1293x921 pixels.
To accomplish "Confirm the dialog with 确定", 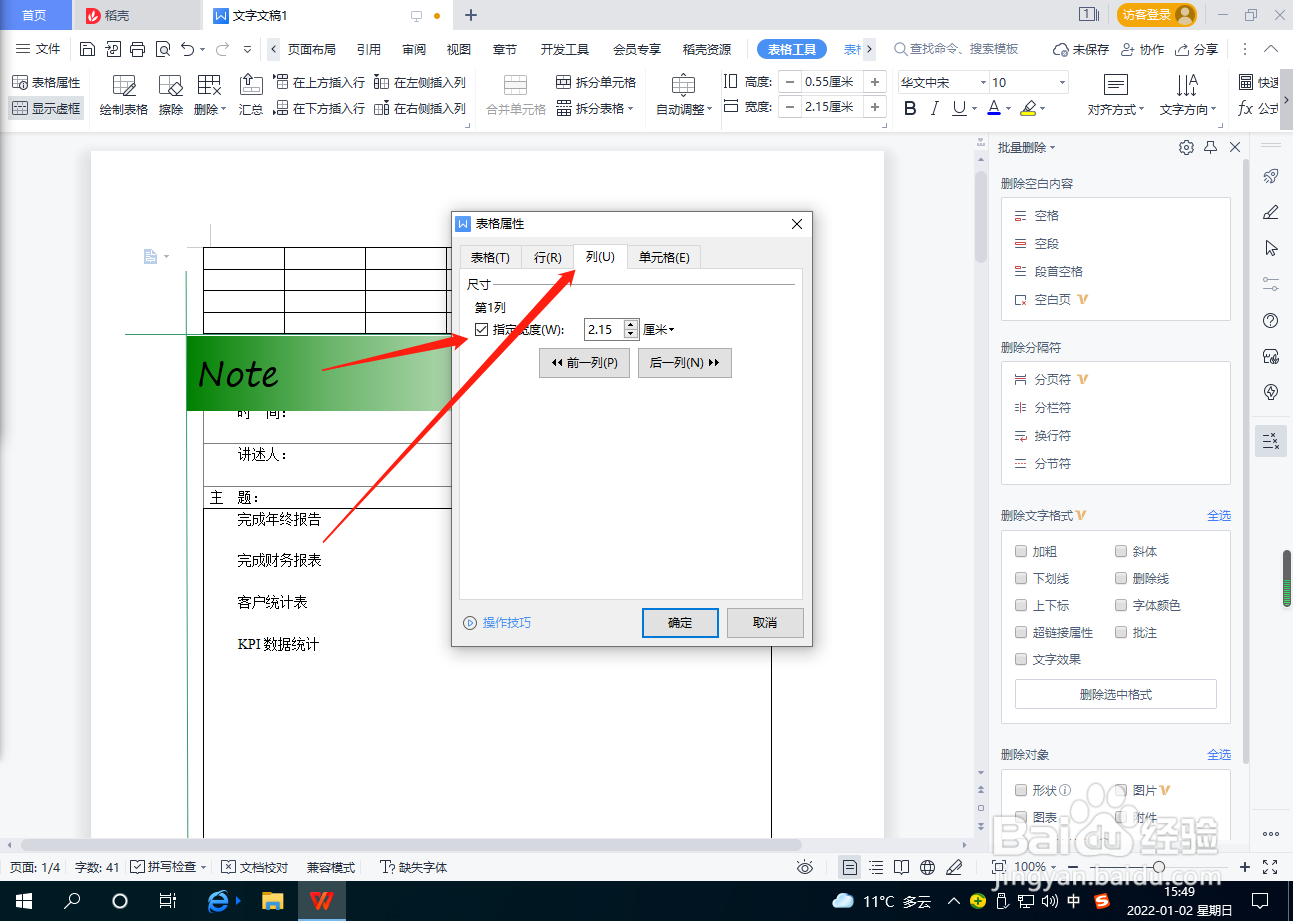I will 680,623.
